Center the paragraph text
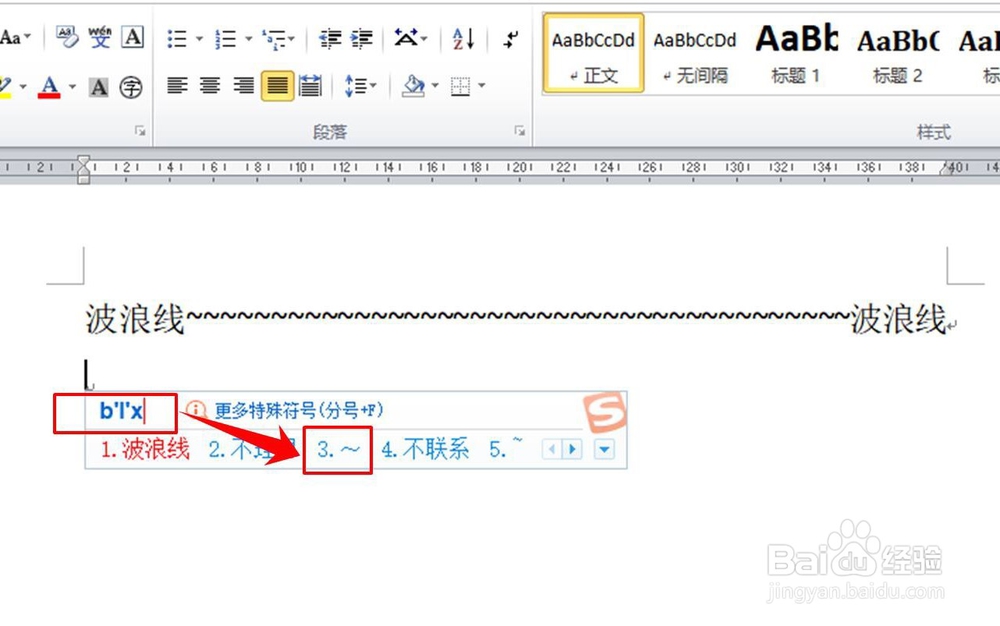1000x626 pixels. point(210,85)
